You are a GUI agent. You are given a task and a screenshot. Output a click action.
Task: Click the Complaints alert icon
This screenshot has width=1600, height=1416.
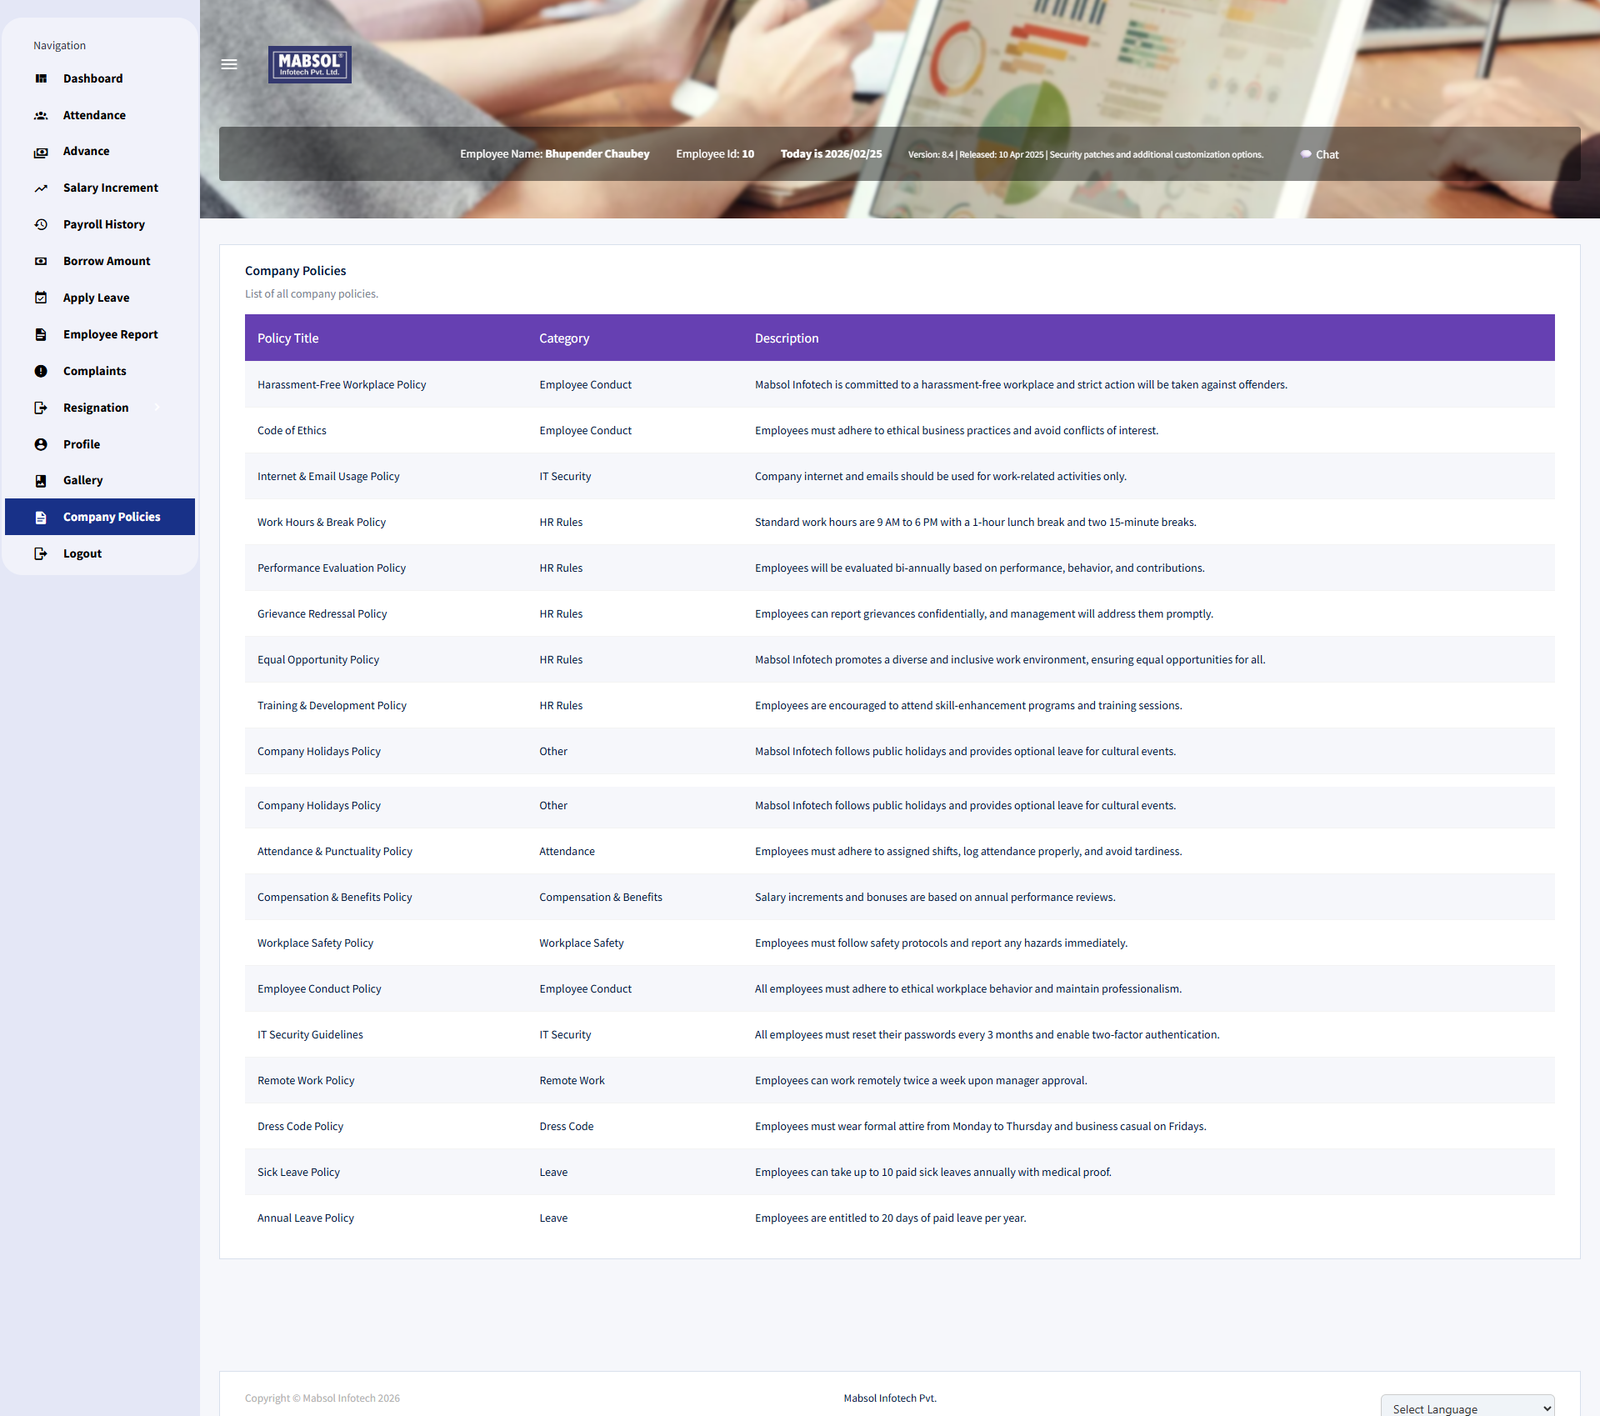coord(41,371)
